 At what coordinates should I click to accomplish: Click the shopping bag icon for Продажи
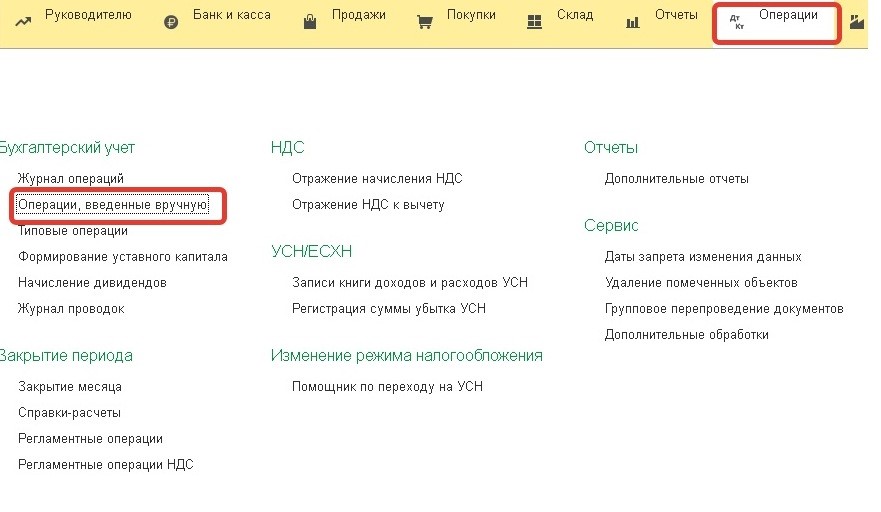click(x=310, y=22)
